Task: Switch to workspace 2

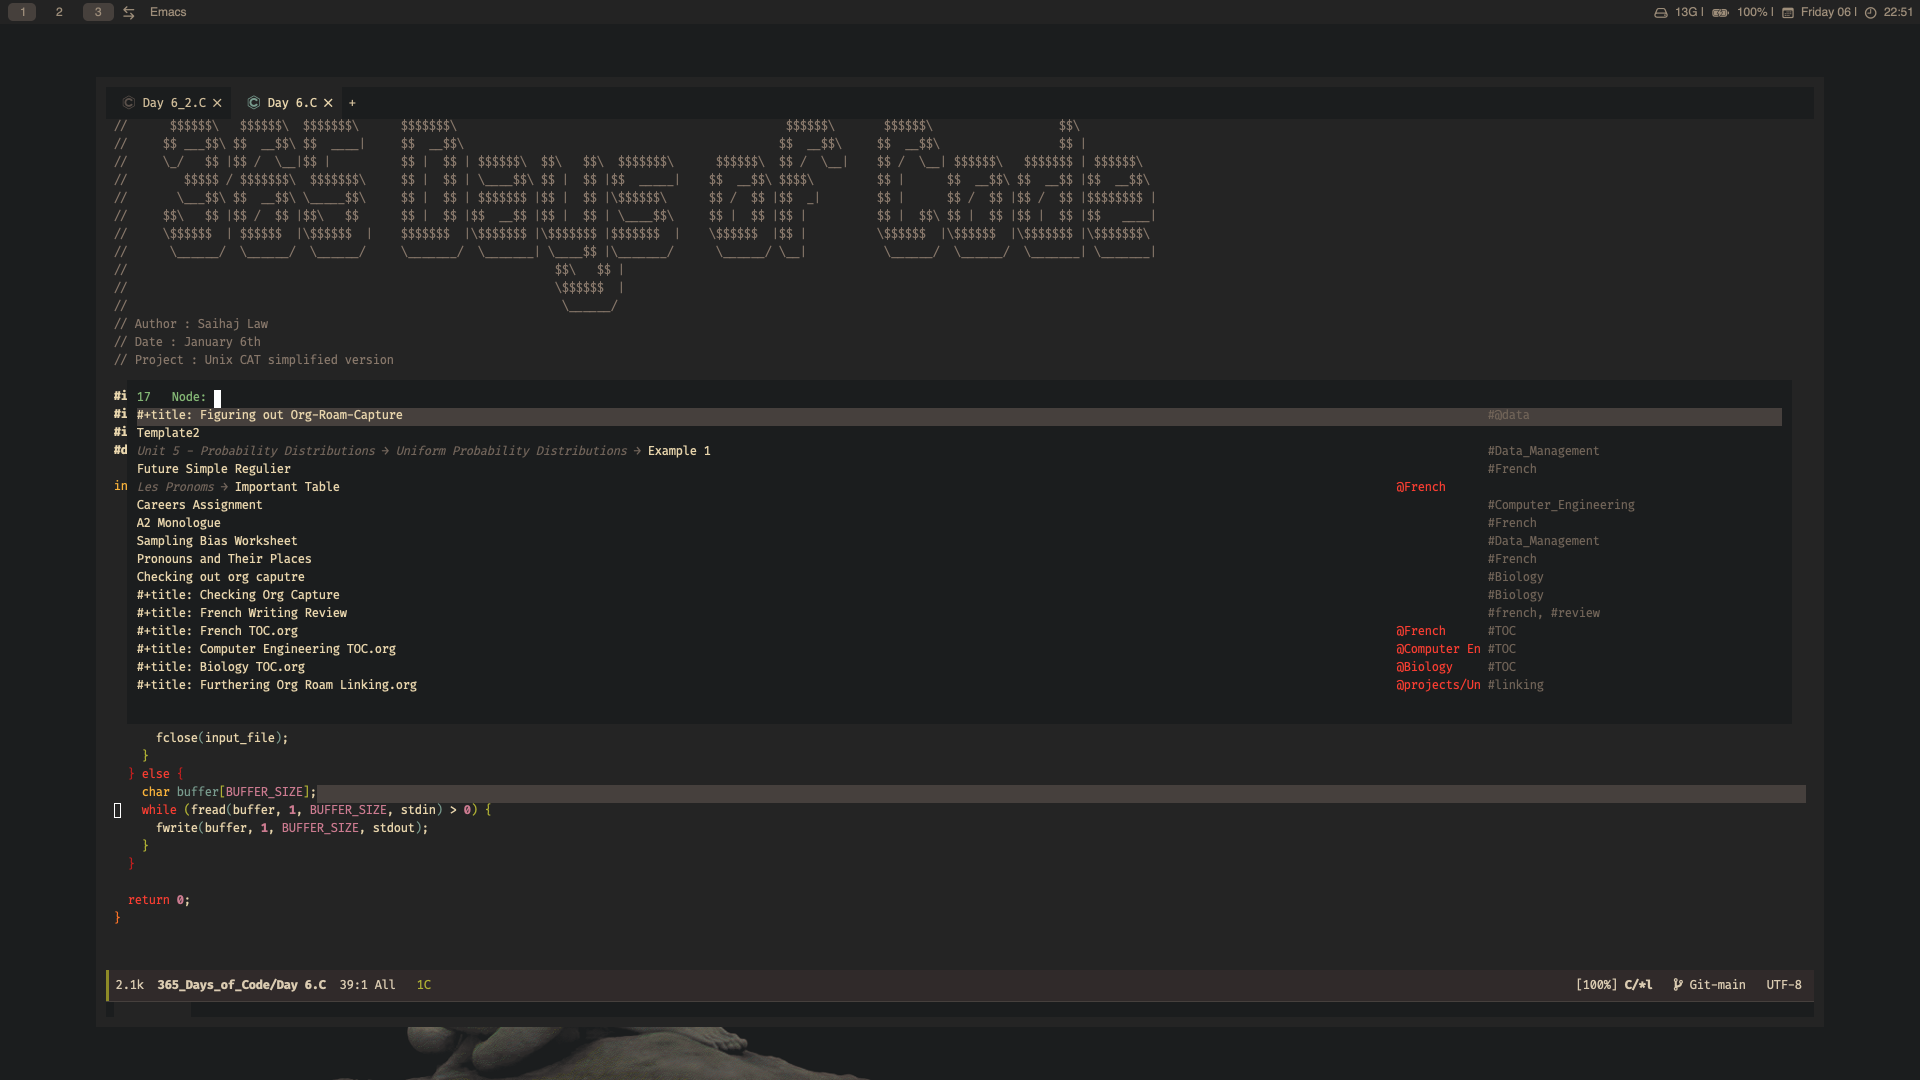Action: [59, 12]
